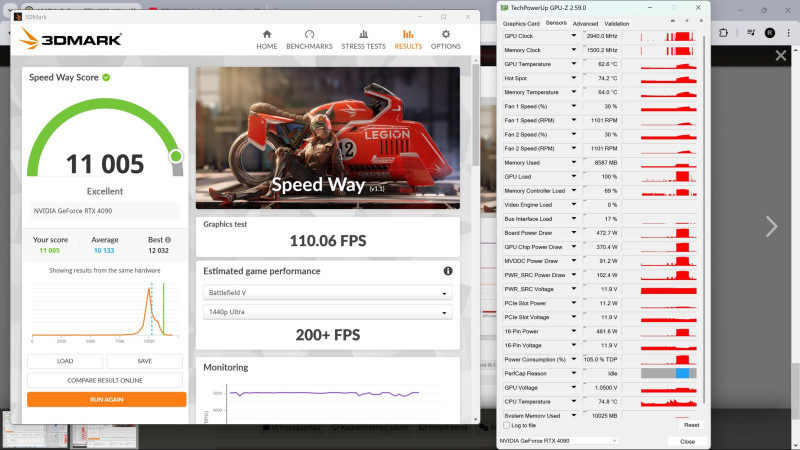Take a GPU-Z screenshot with the camera icon
Viewport: 800px width, 450px height.
click(x=672, y=21)
